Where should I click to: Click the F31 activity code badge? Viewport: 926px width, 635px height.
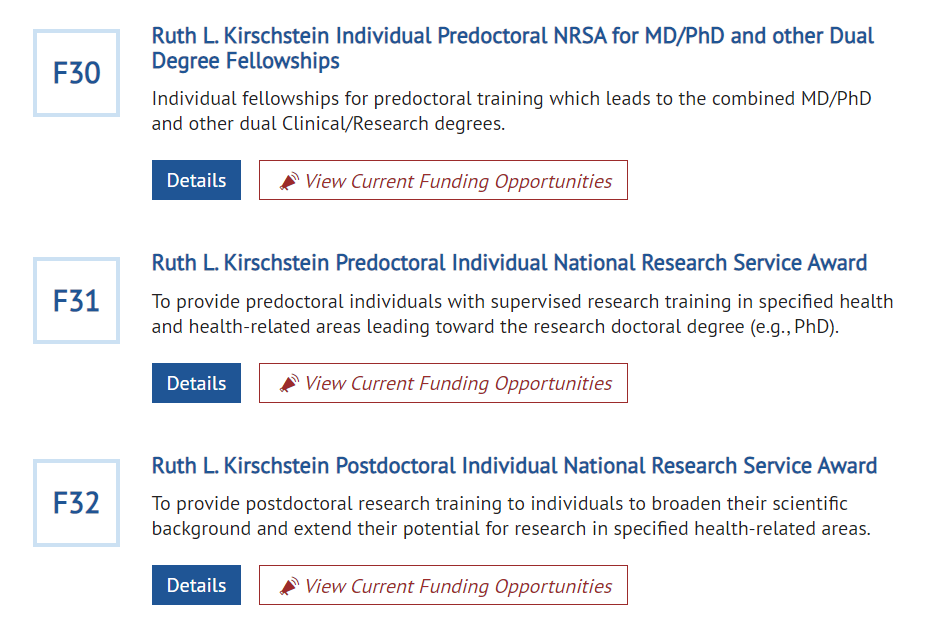76,301
